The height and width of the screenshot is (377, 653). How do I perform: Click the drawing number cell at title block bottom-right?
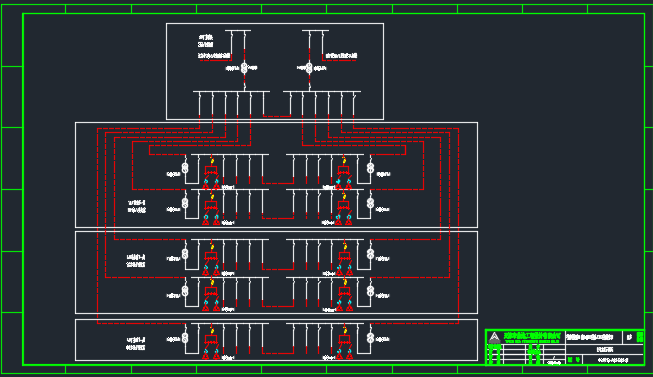pyautogui.click(x=613, y=360)
